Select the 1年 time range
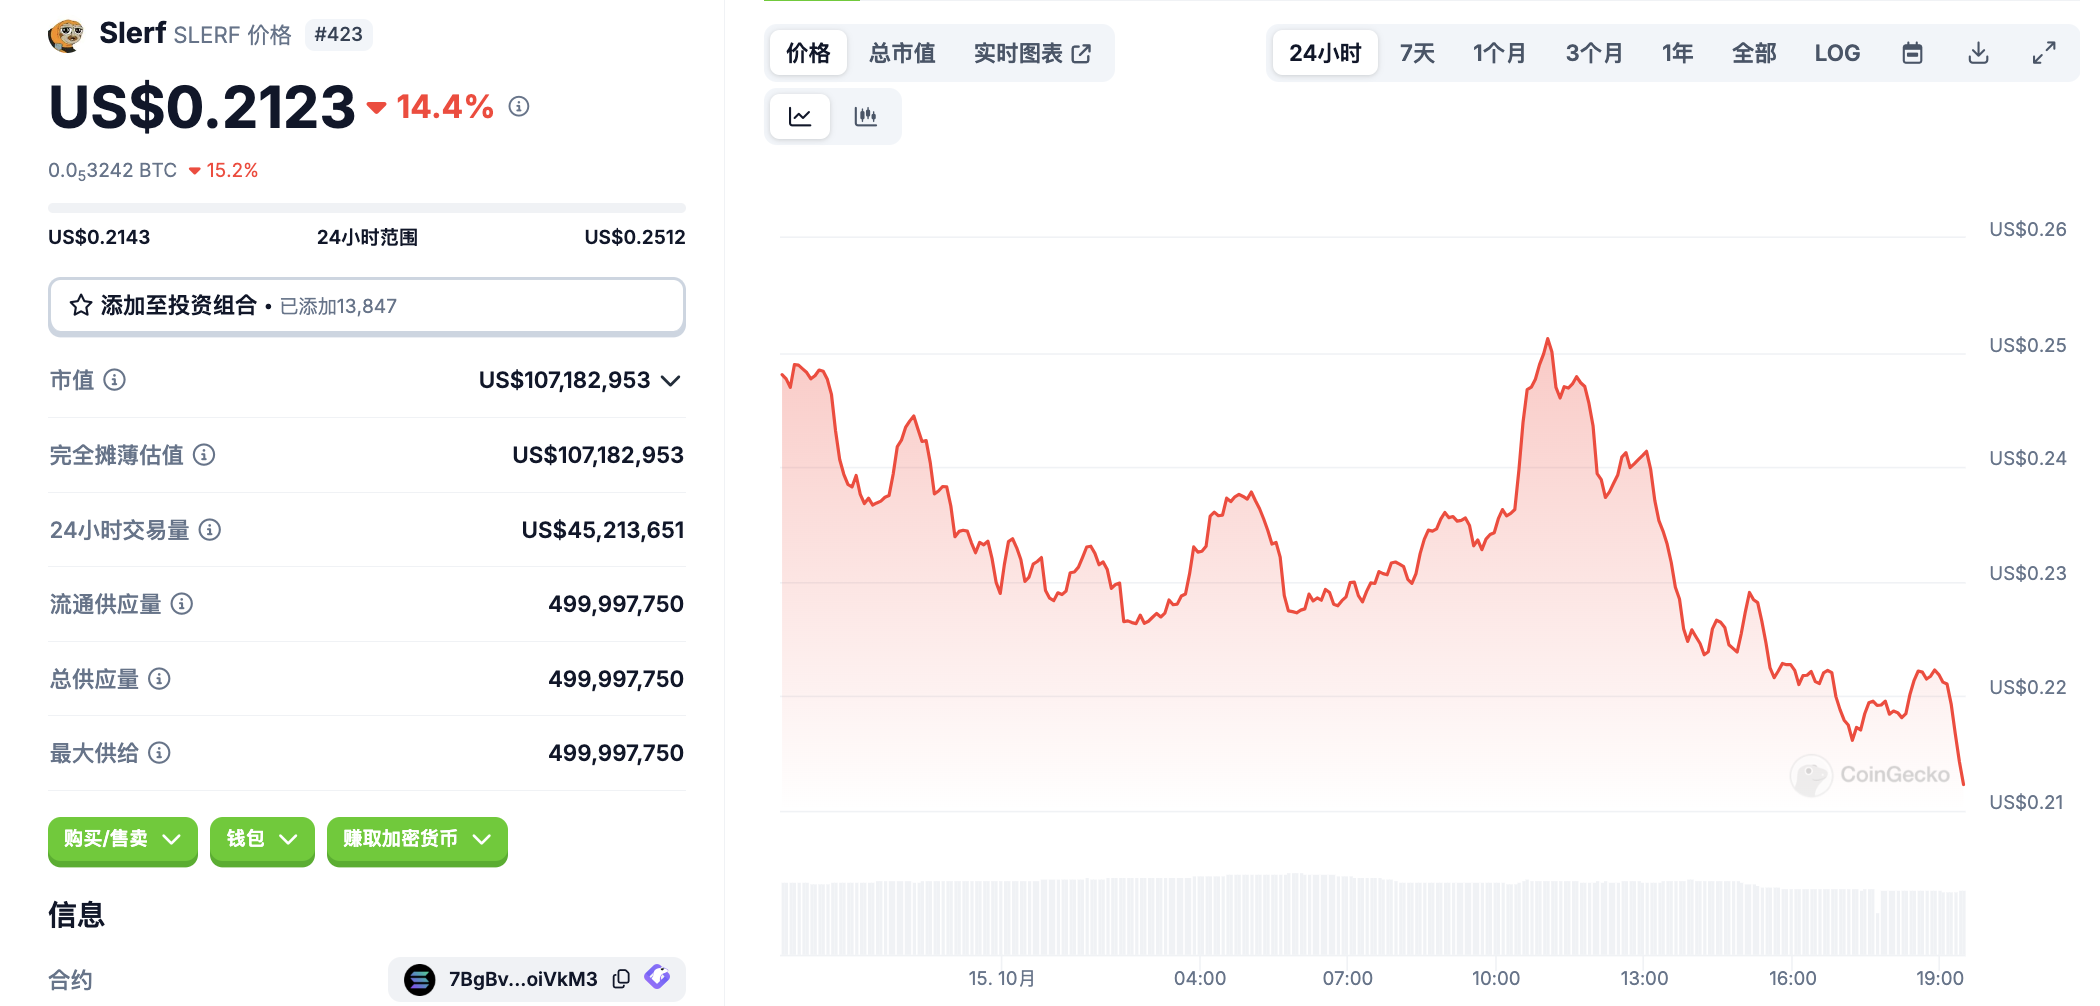This screenshot has height=1006, width=2100. (1677, 53)
